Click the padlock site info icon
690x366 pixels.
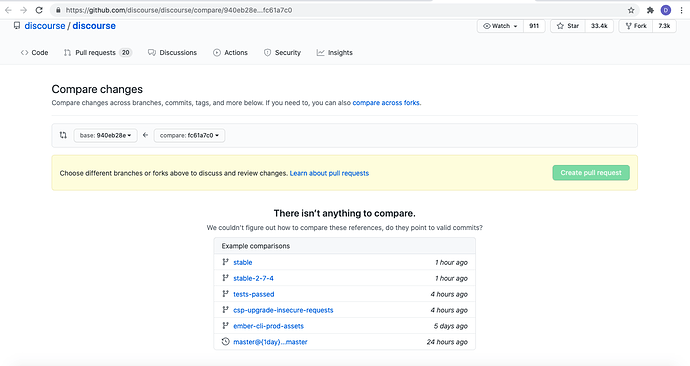58,10
